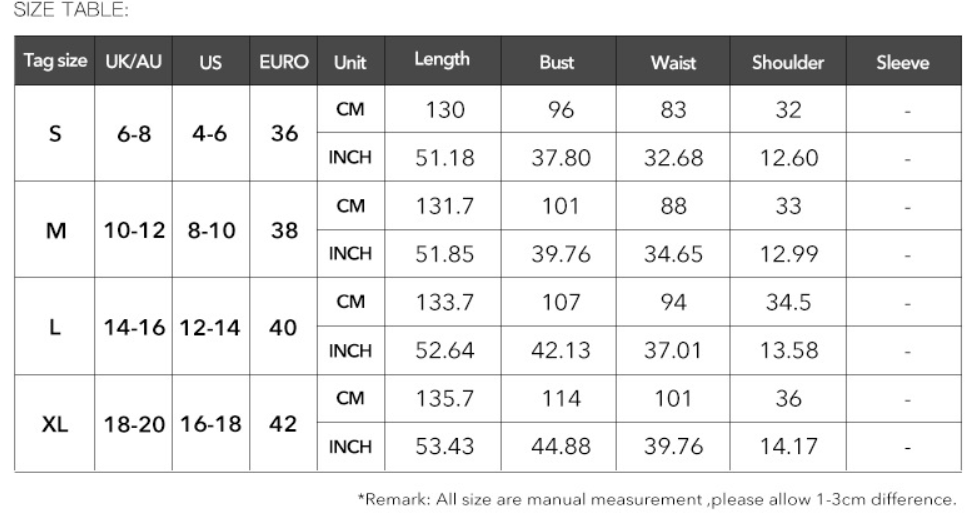Click the S tag size cell
978x518 pixels.
point(55,133)
